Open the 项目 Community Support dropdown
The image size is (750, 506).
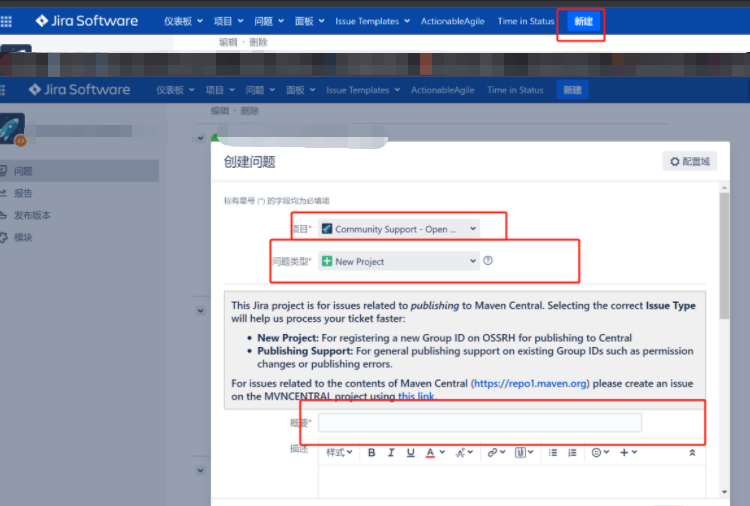pyautogui.click(x=399, y=229)
